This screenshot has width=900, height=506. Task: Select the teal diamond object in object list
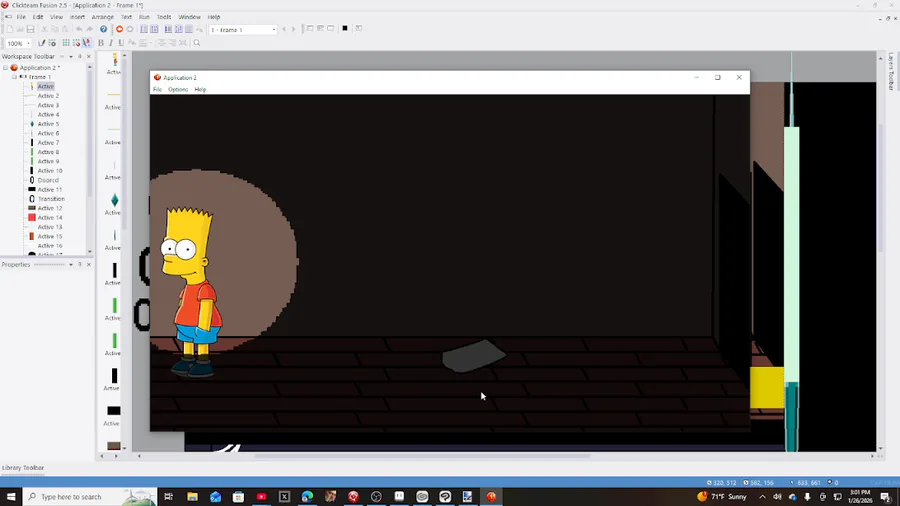pos(114,200)
